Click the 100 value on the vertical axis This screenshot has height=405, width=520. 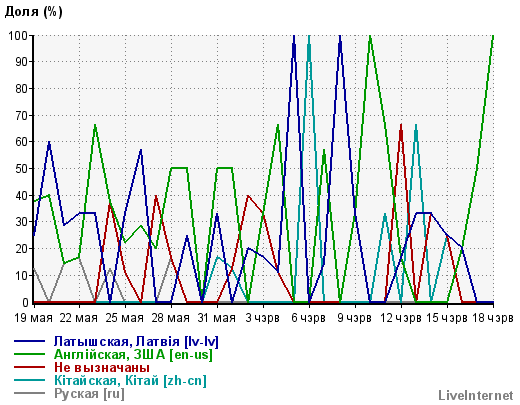point(18,35)
